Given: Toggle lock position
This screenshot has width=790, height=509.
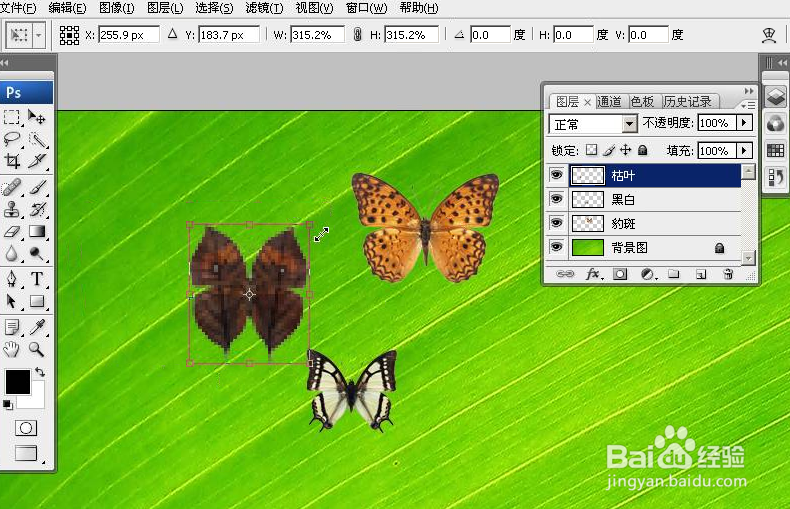Looking at the screenshot, I should (x=625, y=150).
